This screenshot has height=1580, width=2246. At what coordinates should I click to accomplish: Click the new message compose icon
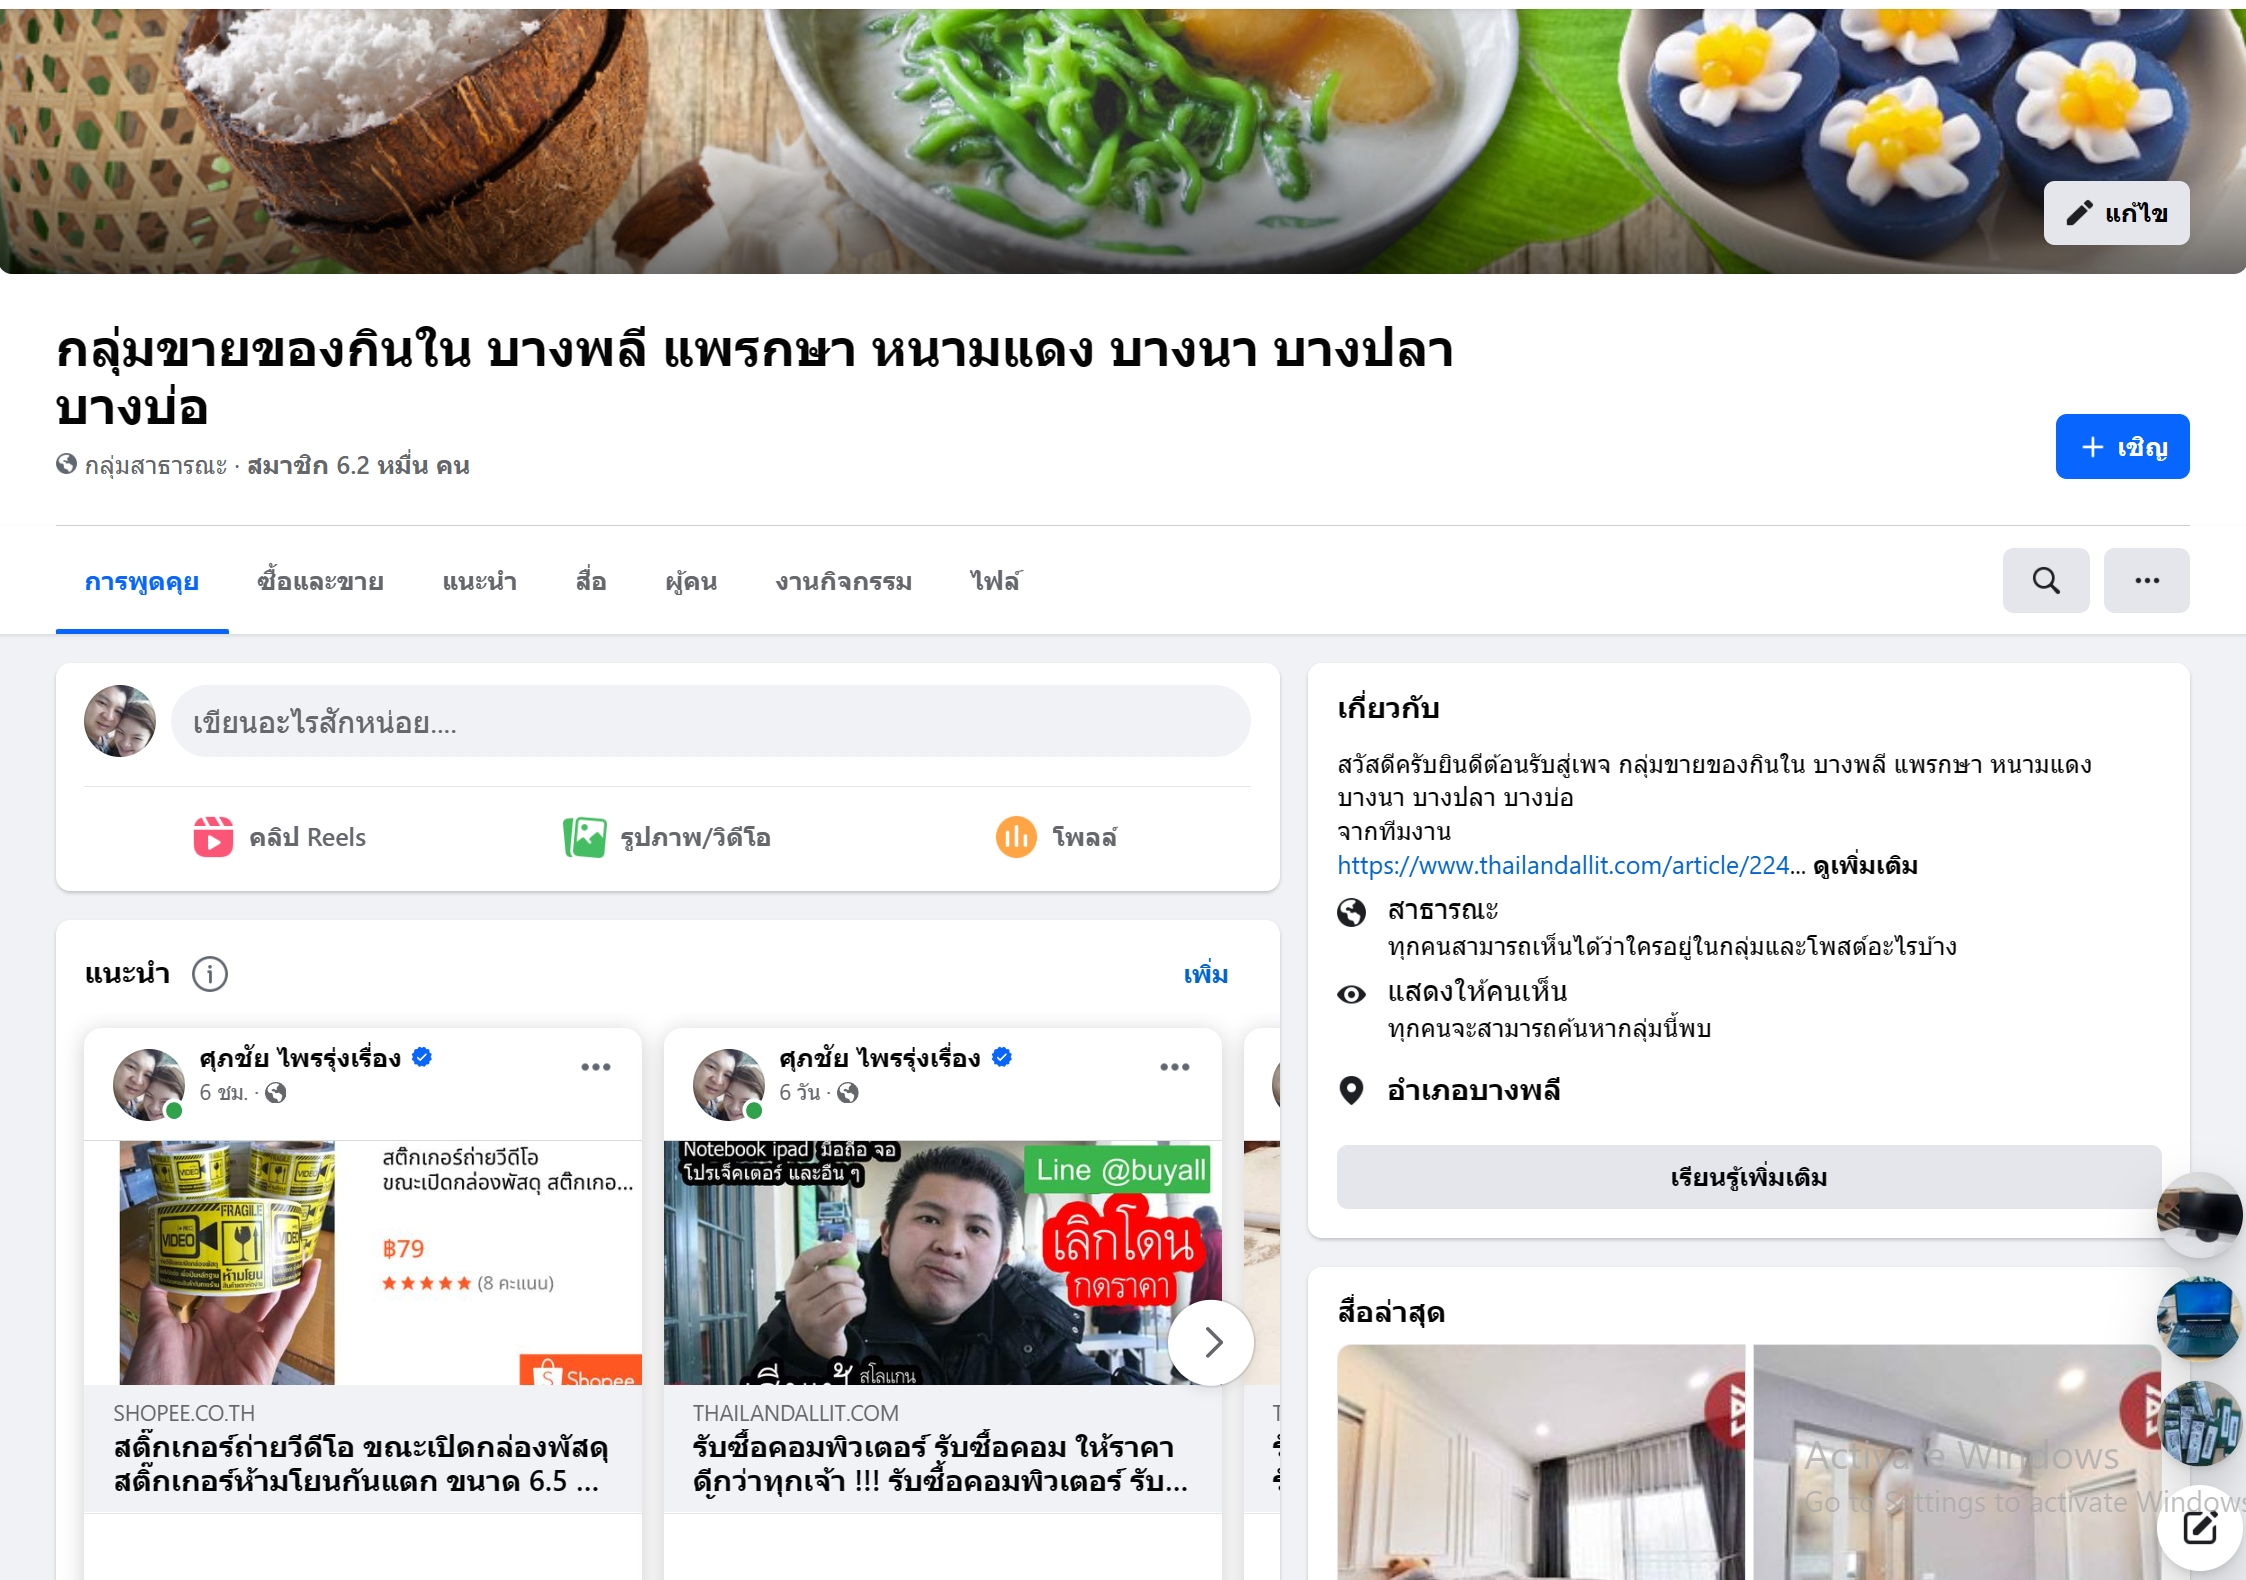(2199, 1527)
